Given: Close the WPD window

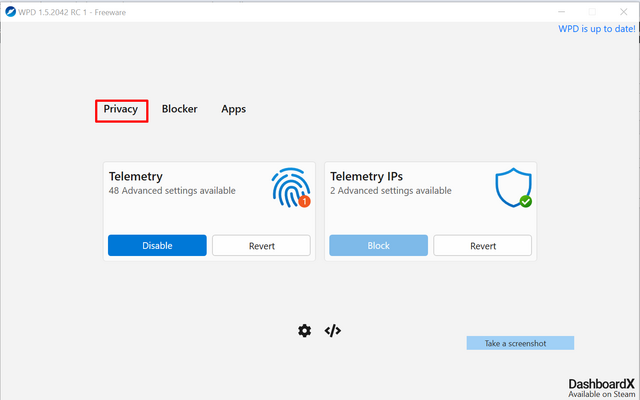Looking at the screenshot, I should click(624, 12).
